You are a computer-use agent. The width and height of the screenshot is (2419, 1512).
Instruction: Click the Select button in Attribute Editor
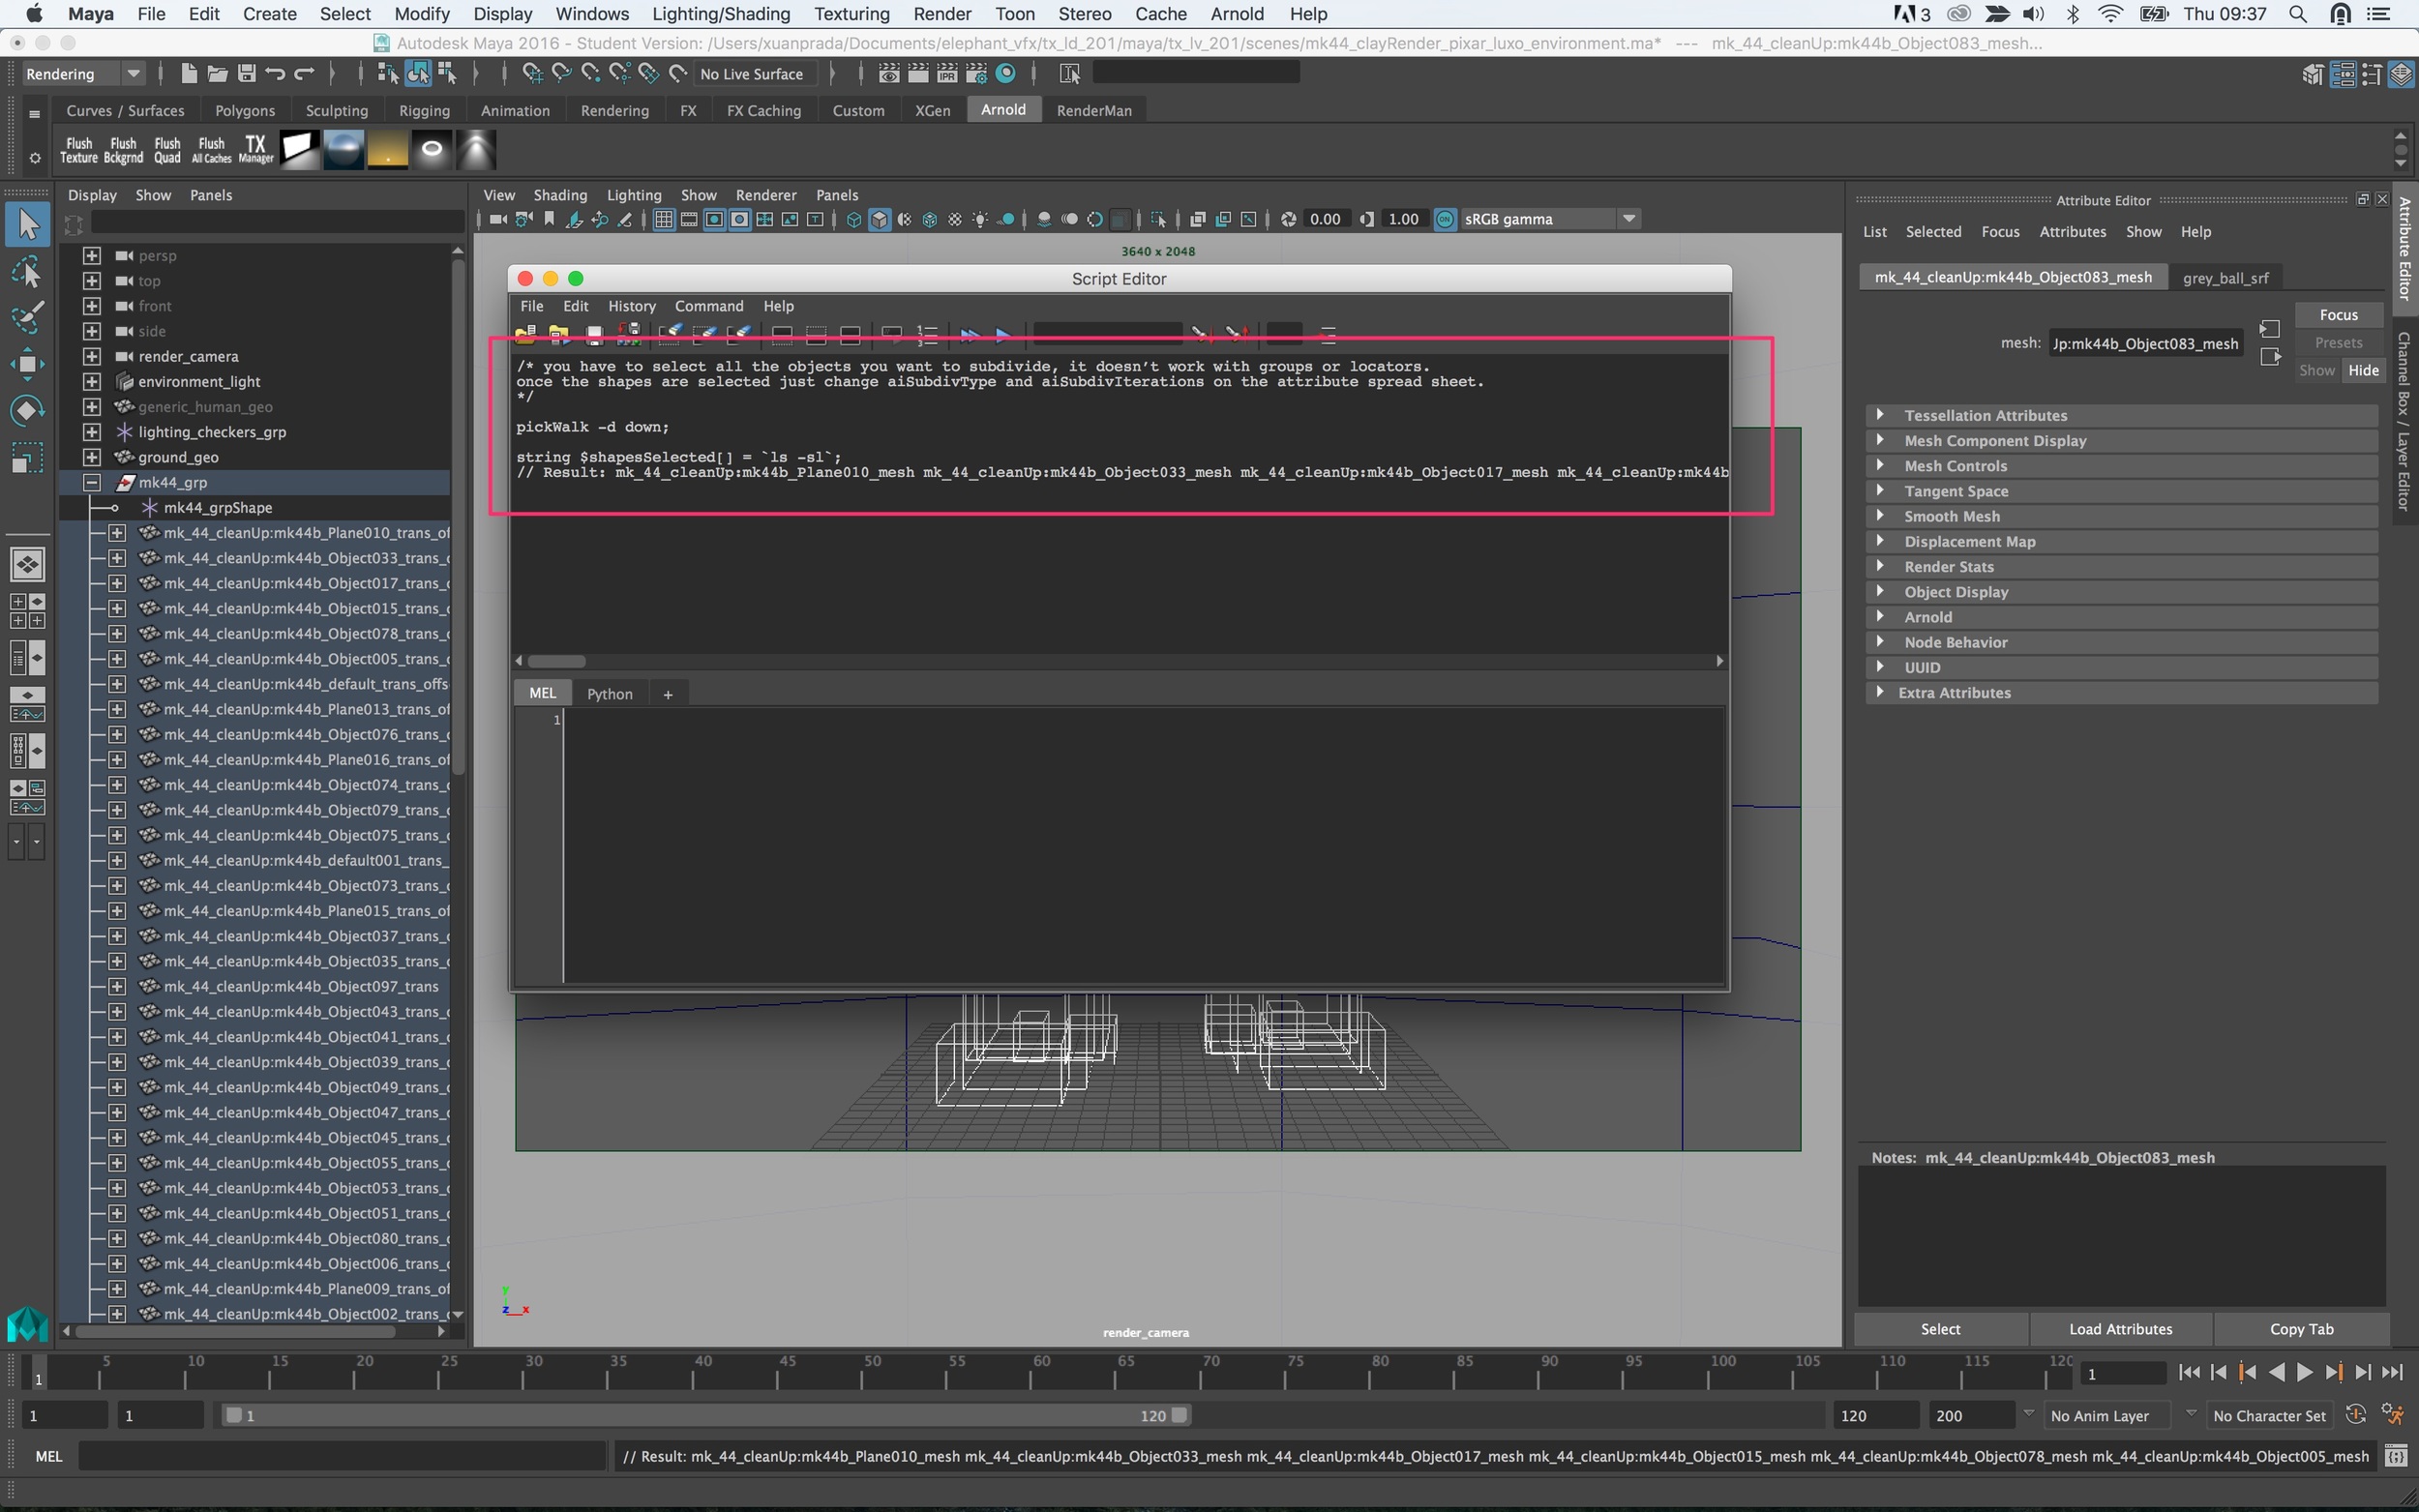pos(1940,1329)
